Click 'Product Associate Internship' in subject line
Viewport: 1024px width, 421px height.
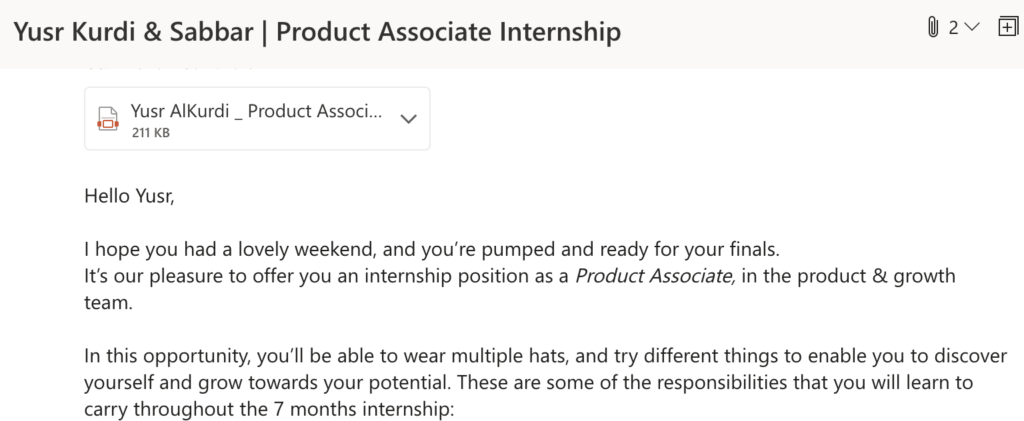point(448,32)
